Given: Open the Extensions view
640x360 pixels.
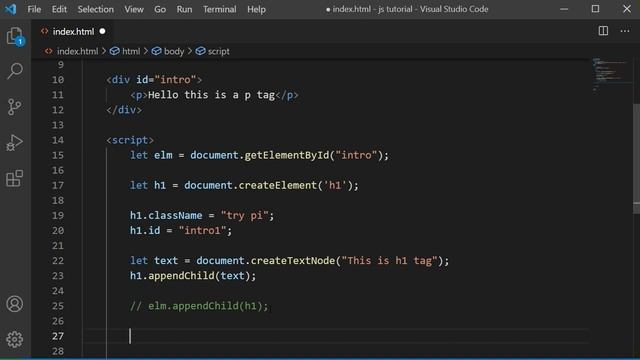Looking at the screenshot, I should (x=14, y=178).
